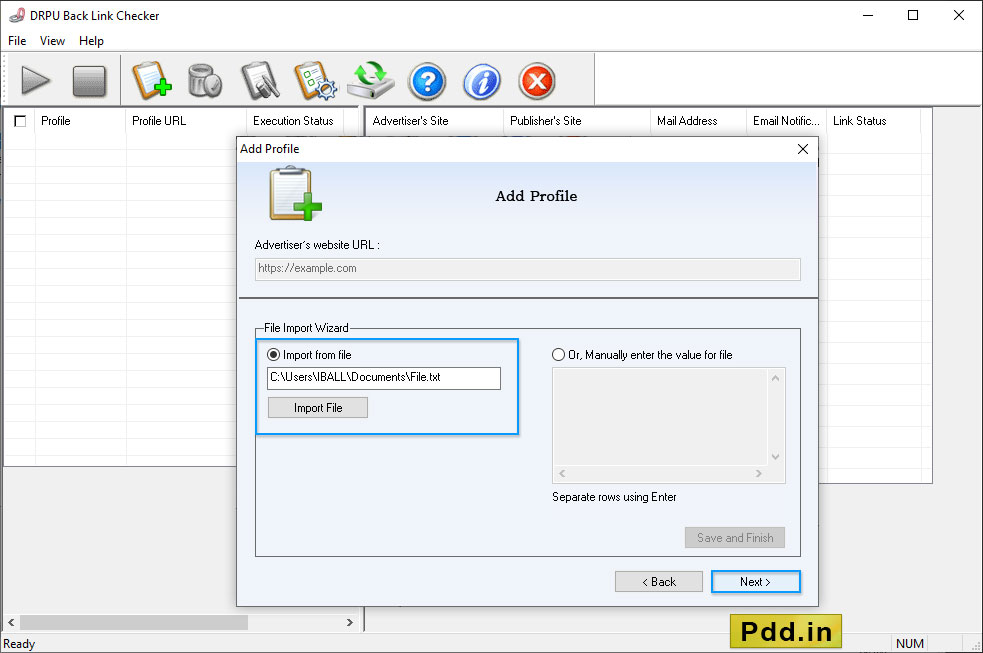Close the Add Profile dialog
This screenshot has height=653, width=983.
(x=802, y=149)
